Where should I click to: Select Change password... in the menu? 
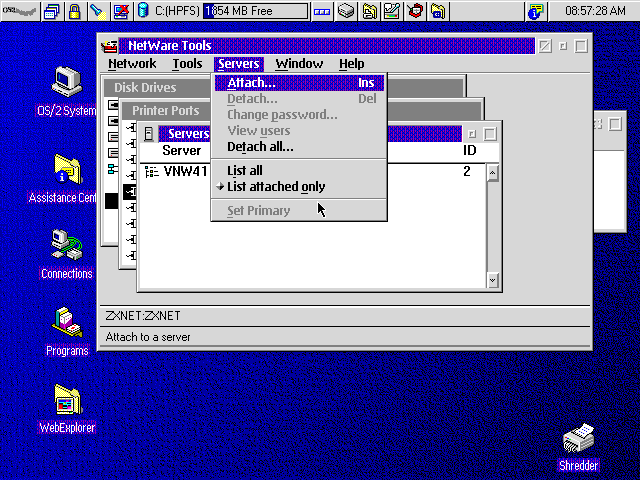[x=299, y=115]
